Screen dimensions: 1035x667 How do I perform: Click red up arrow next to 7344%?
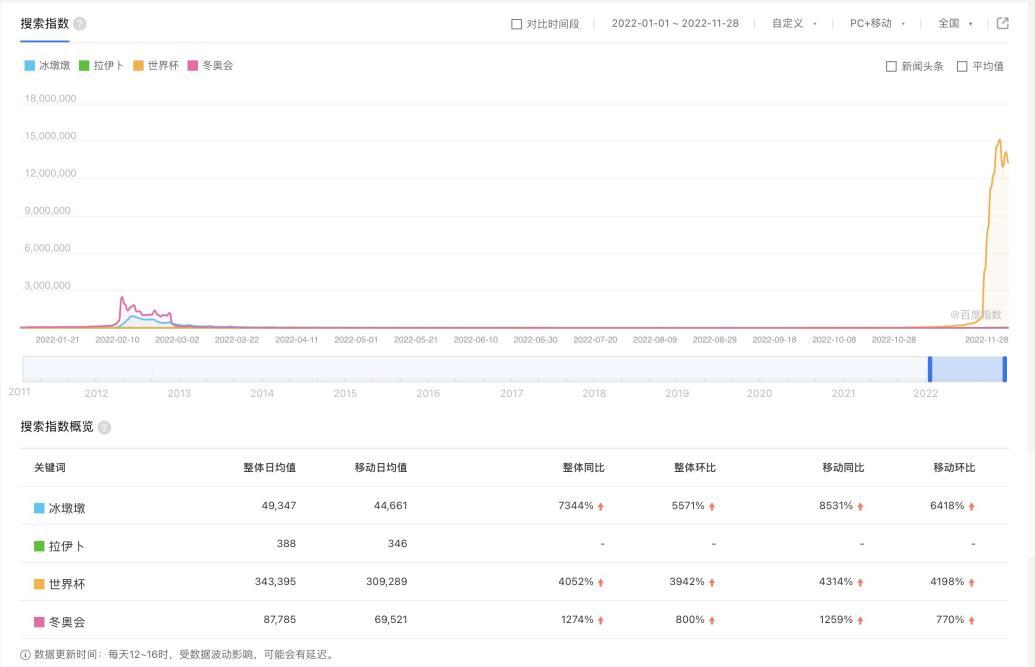pos(601,507)
